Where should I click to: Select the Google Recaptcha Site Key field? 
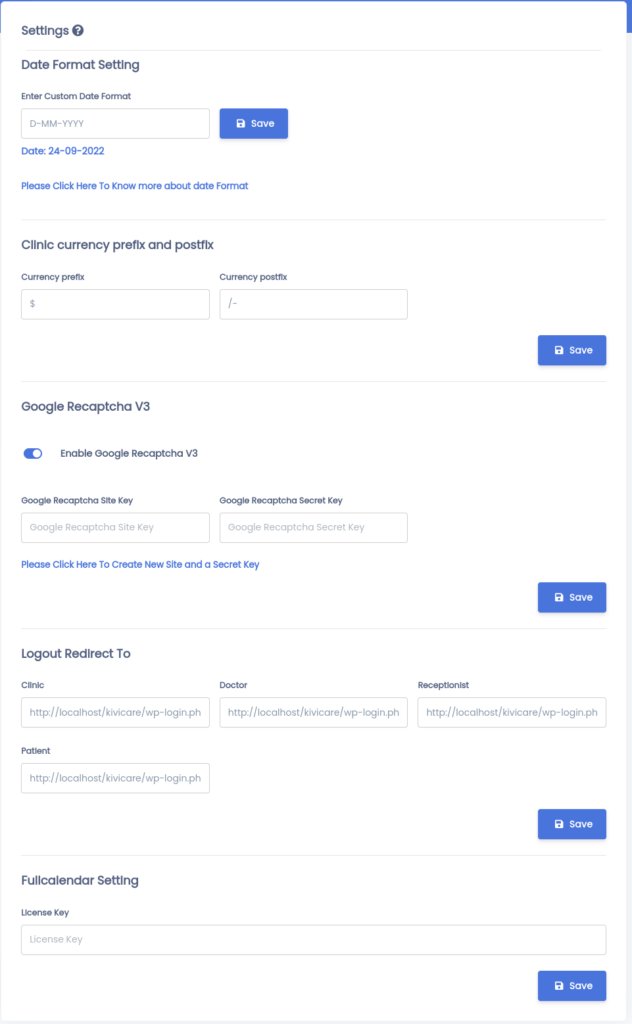pyautogui.click(x=116, y=528)
